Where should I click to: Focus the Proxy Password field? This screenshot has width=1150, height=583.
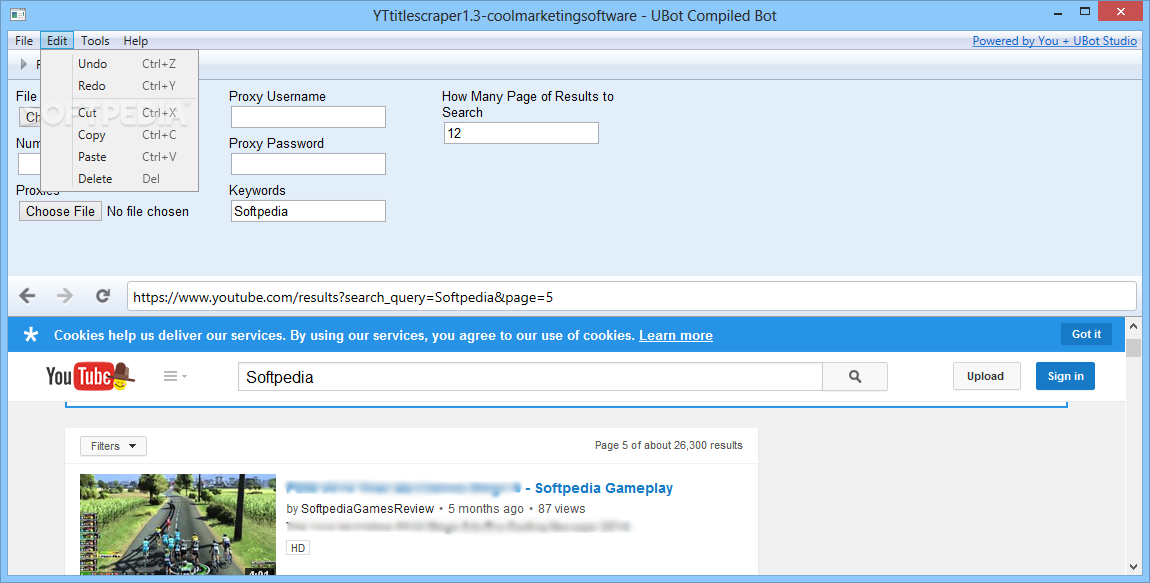coord(308,164)
